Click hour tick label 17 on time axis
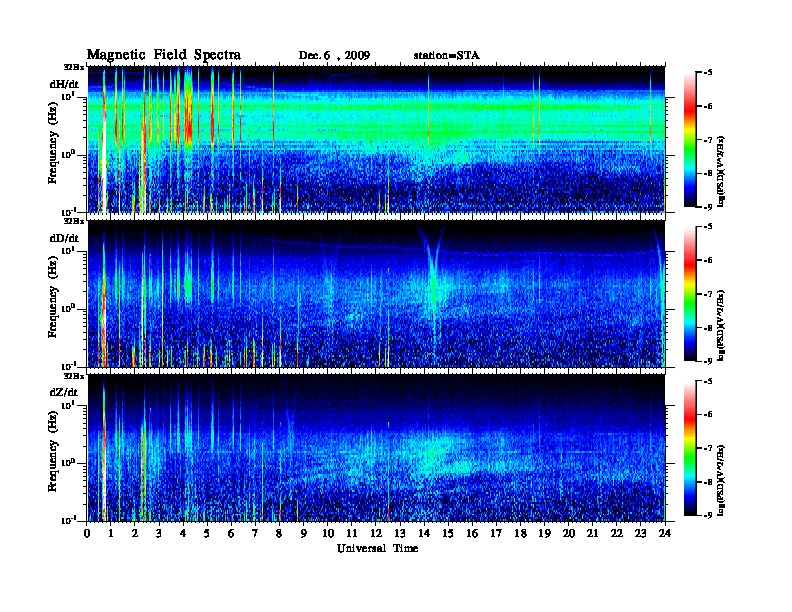Viewport: 792px width, 612px height. coord(497,534)
